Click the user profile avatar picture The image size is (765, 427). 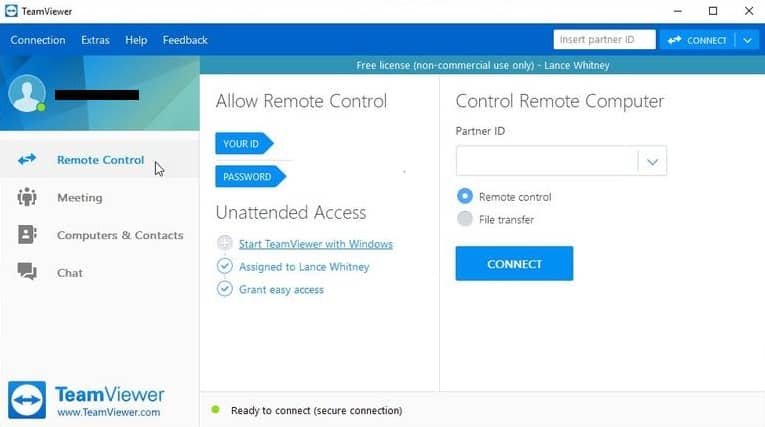[27, 94]
